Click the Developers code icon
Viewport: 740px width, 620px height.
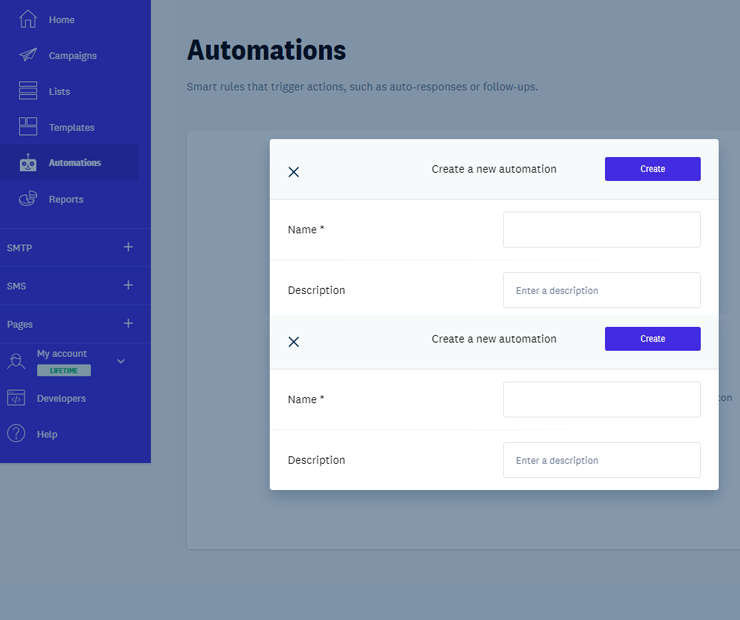[16, 398]
